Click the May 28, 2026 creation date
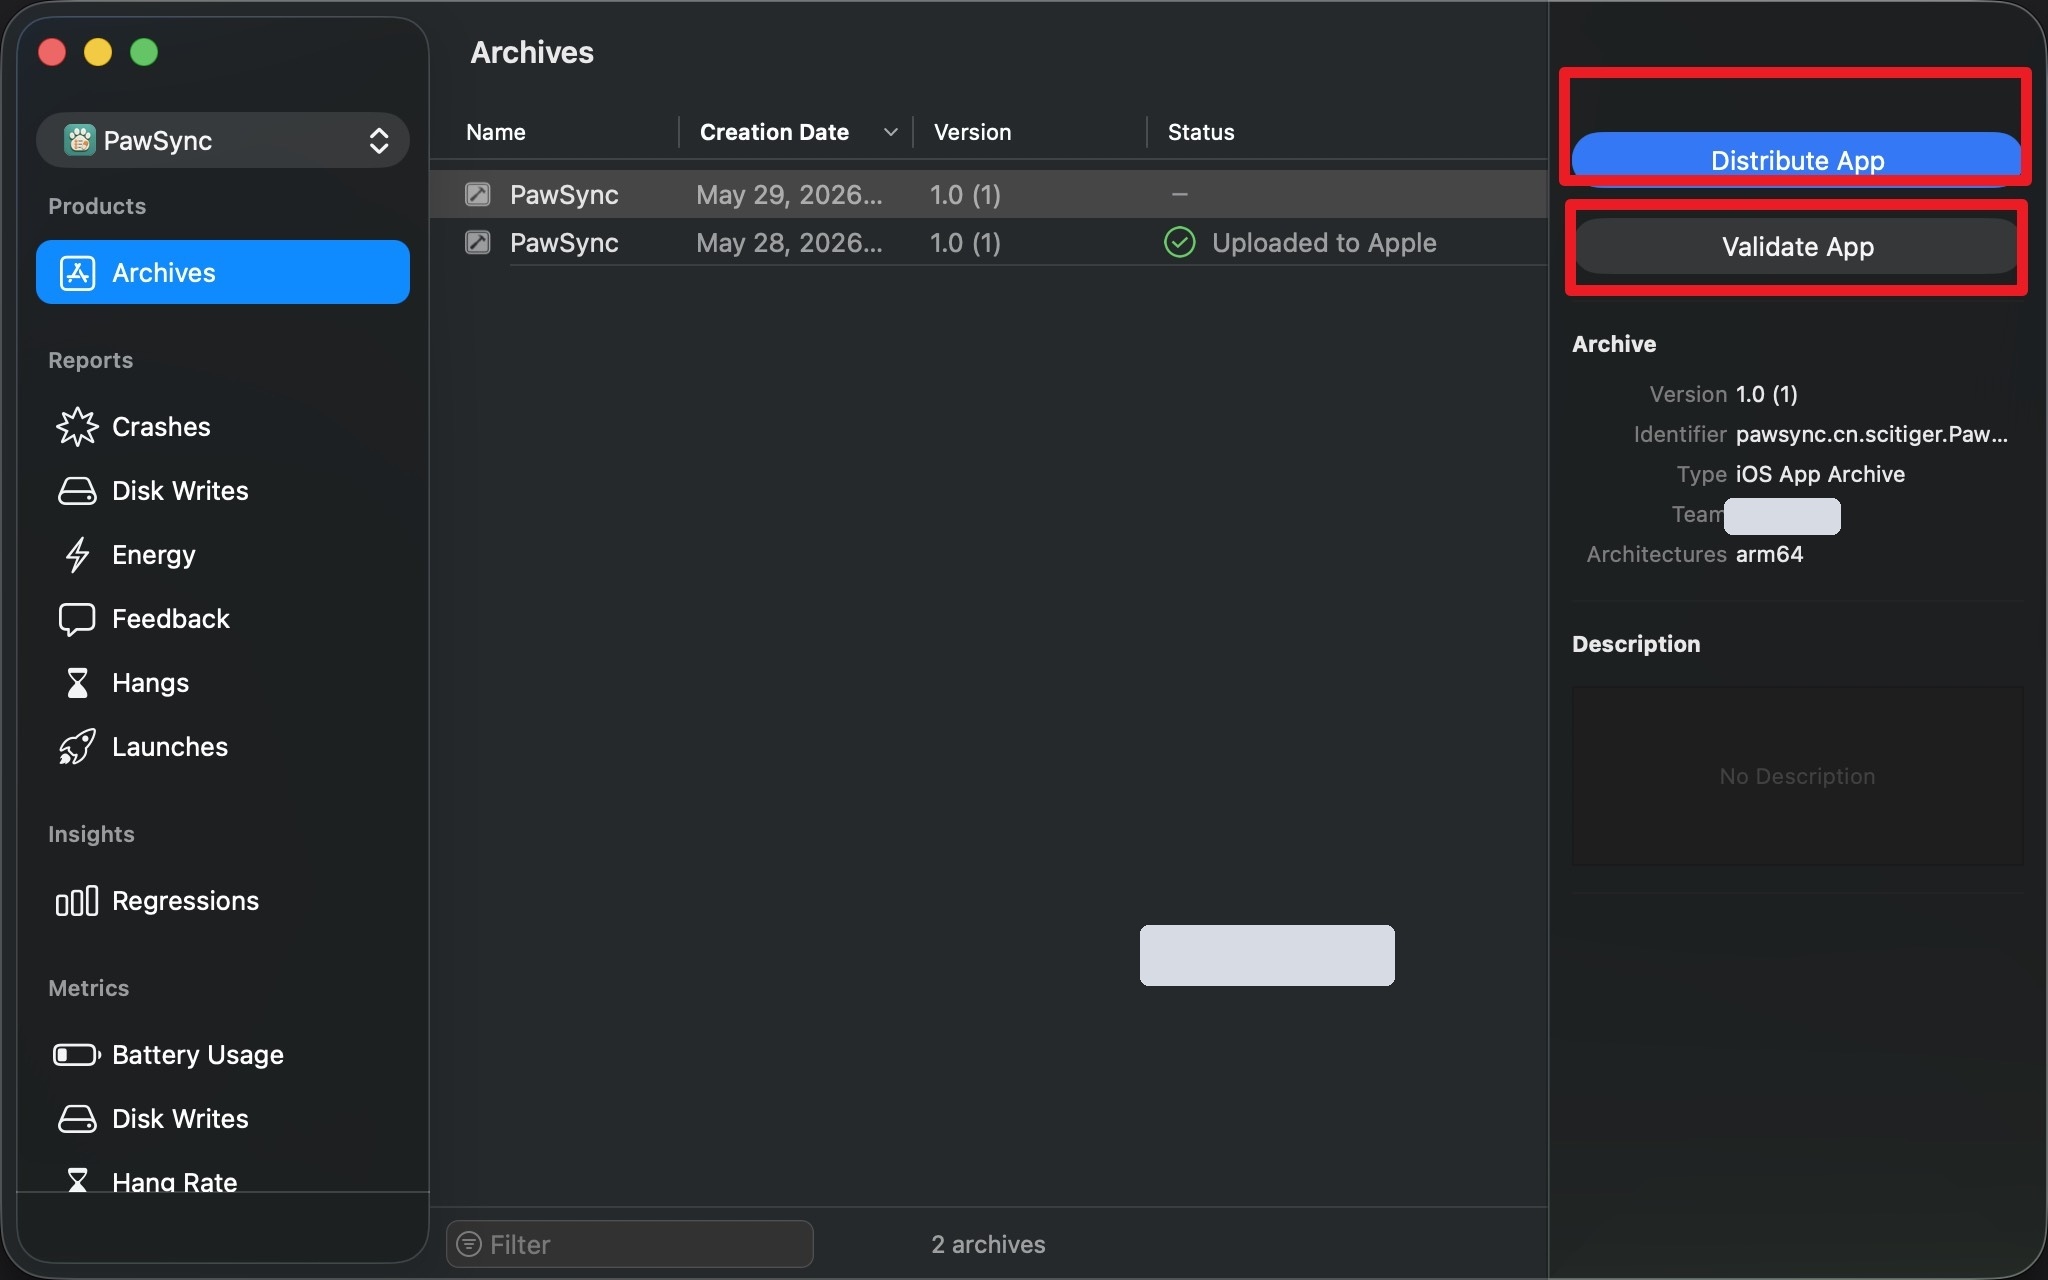The width and height of the screenshot is (2048, 1280). tap(789, 242)
